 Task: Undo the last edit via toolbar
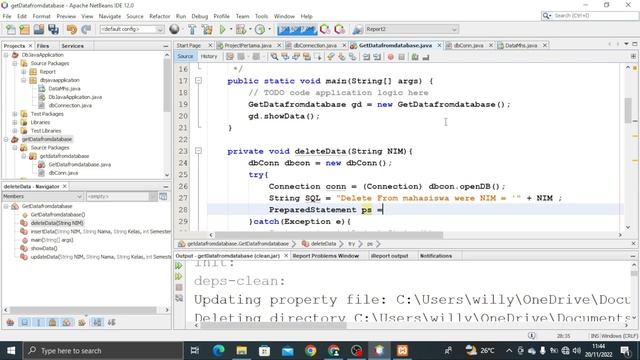tap(72, 29)
